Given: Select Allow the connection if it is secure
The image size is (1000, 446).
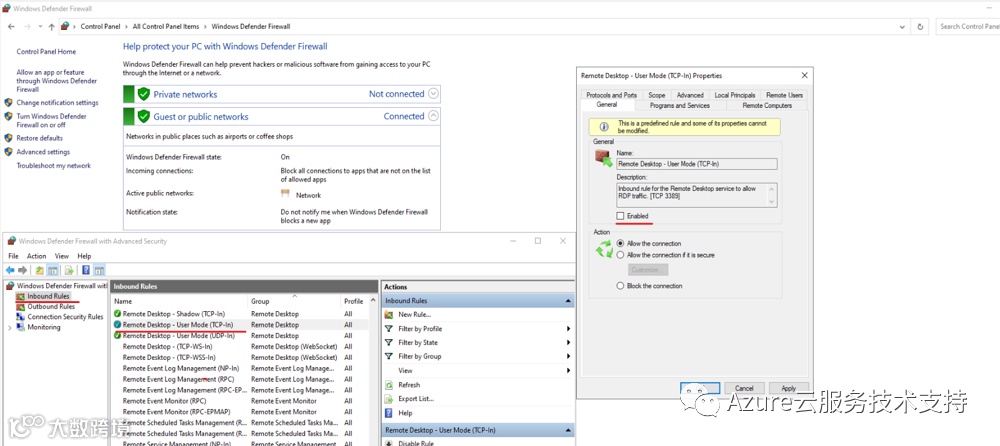Looking at the screenshot, I should pos(621,255).
